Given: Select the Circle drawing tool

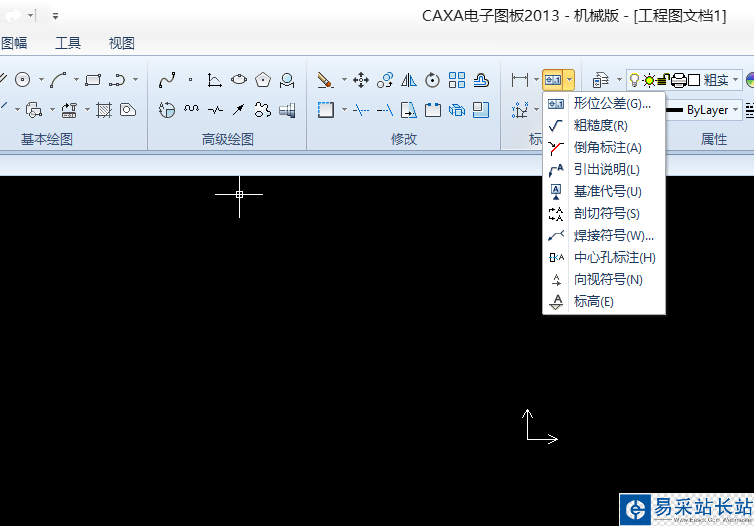Looking at the screenshot, I should (x=23, y=80).
